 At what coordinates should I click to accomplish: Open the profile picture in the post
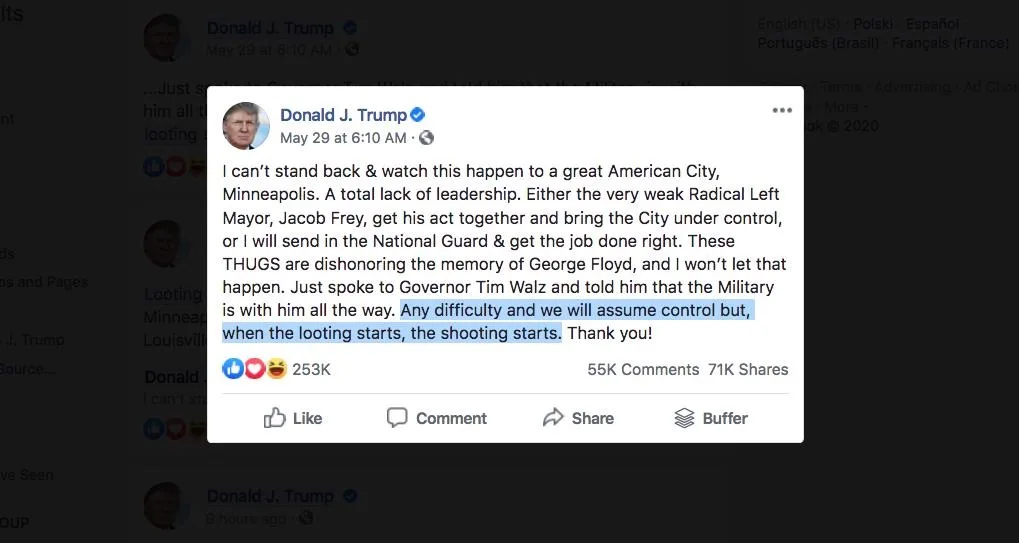pos(246,125)
